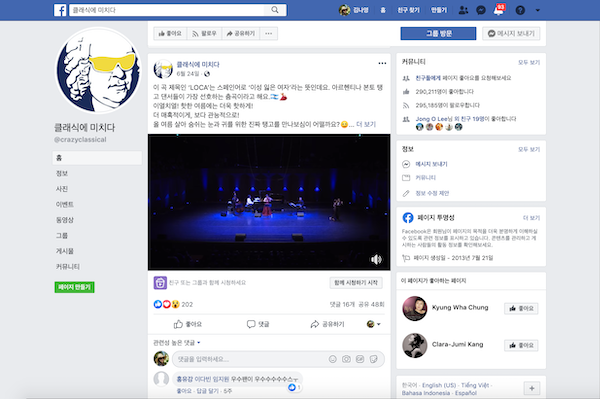Viewport: 600px width, 399px height.
Task: Click the page Follow (팔로우) button
Action: (x=204, y=34)
